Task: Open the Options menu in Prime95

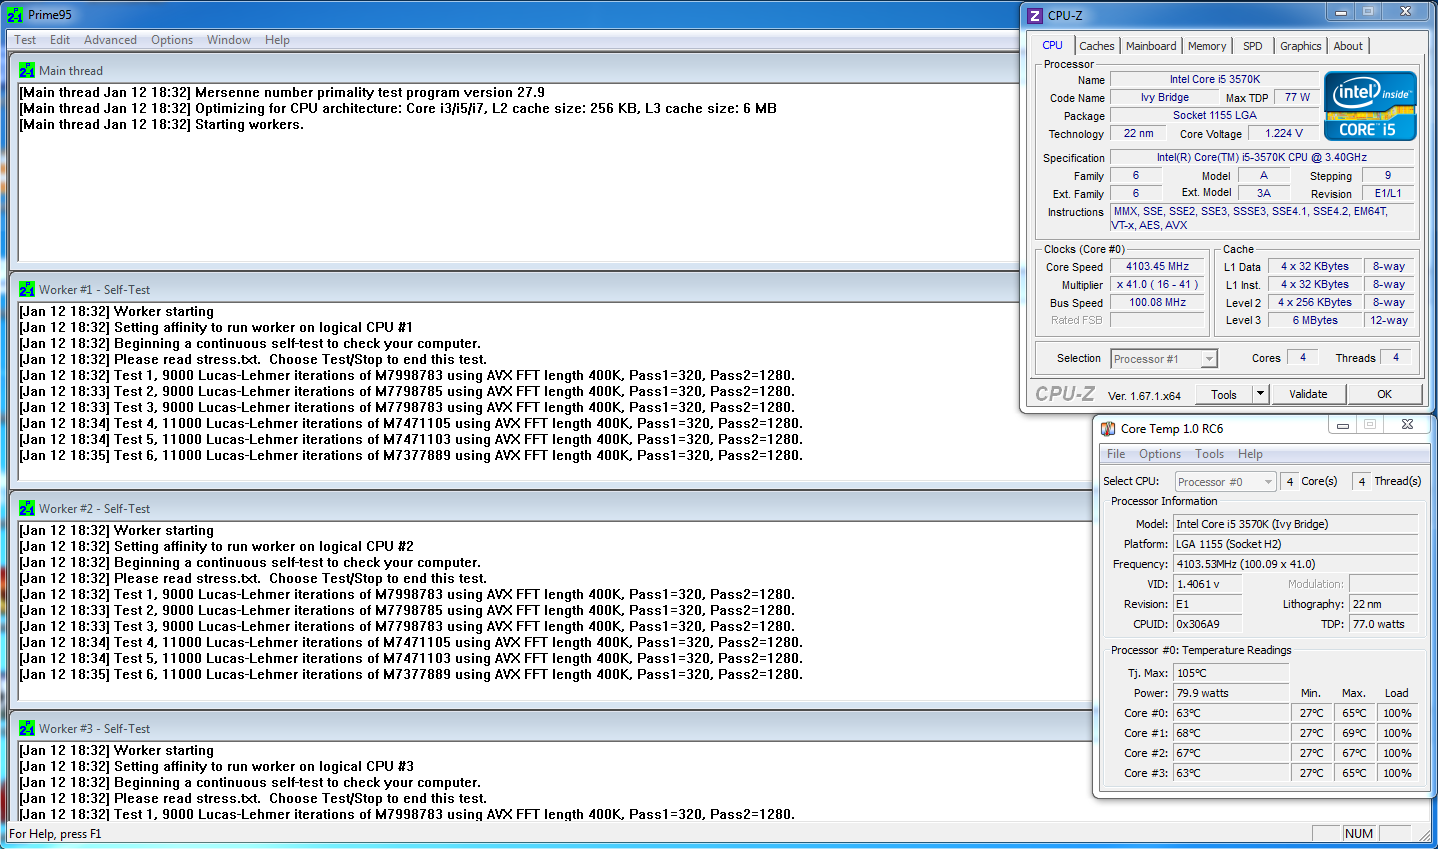Action: coord(172,40)
